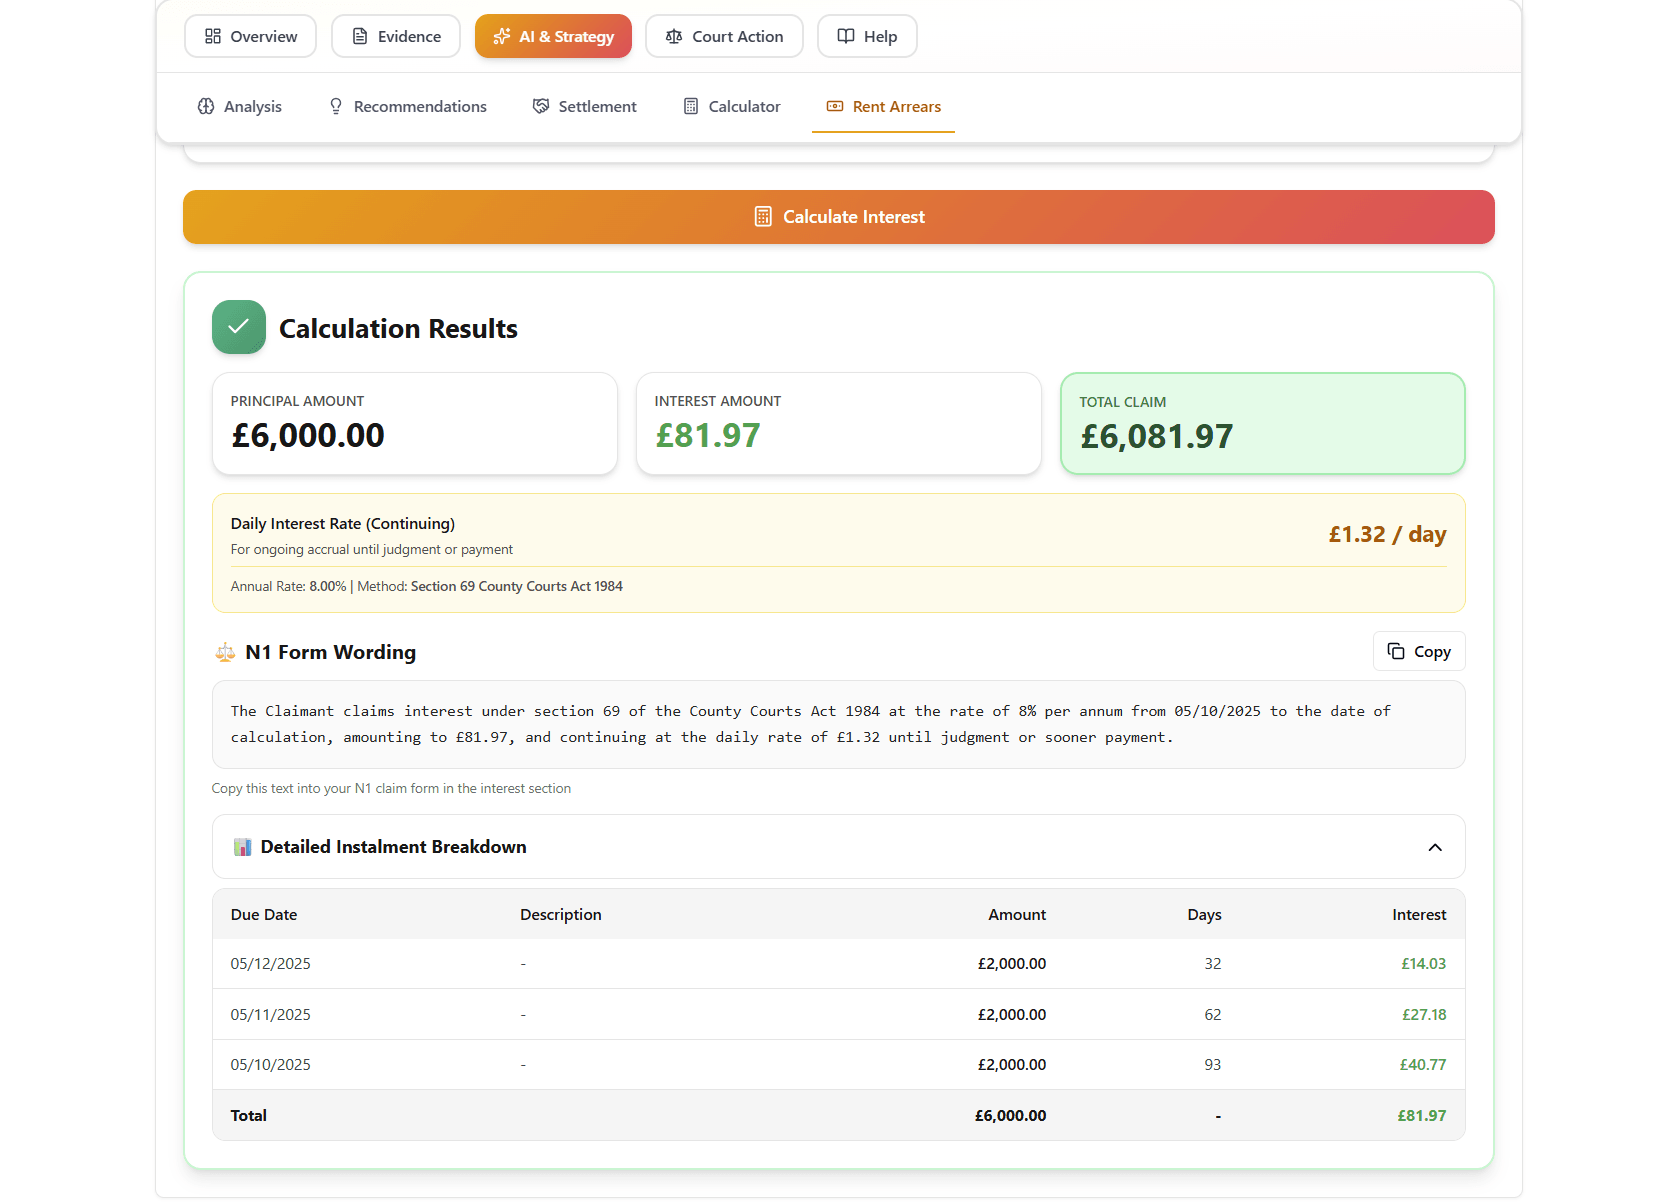Click the document icon beside Evidence
1679x1203 pixels.
[360, 35]
